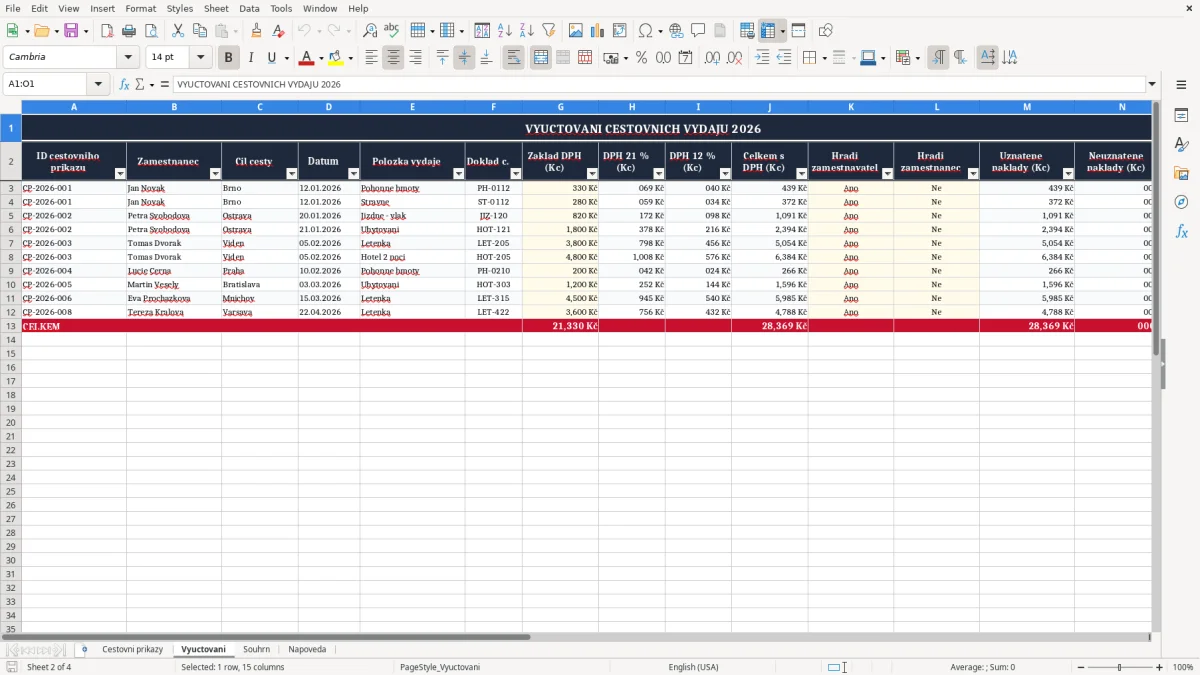Open the sidebar Navigator compass icon

(x=1181, y=202)
